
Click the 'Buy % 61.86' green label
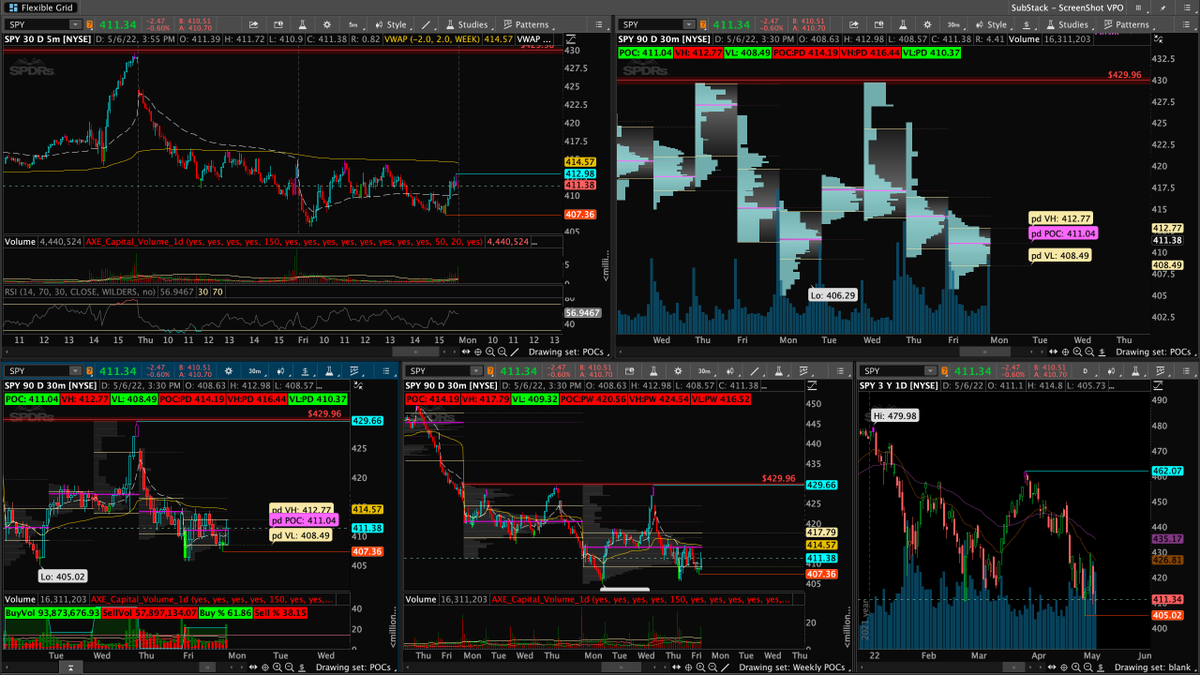point(227,611)
